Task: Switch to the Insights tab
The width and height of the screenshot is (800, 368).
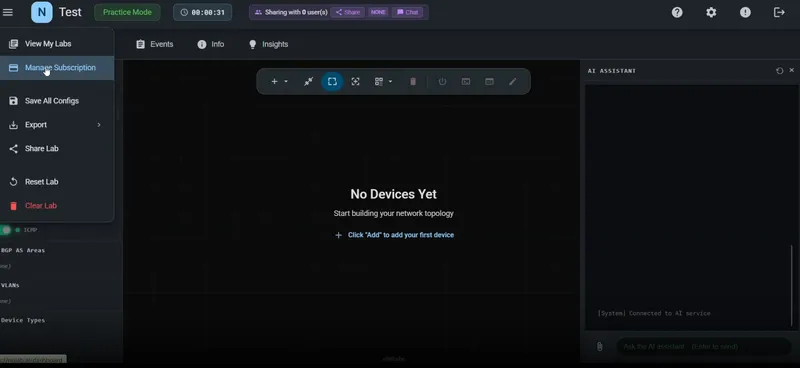Action: tap(268, 44)
